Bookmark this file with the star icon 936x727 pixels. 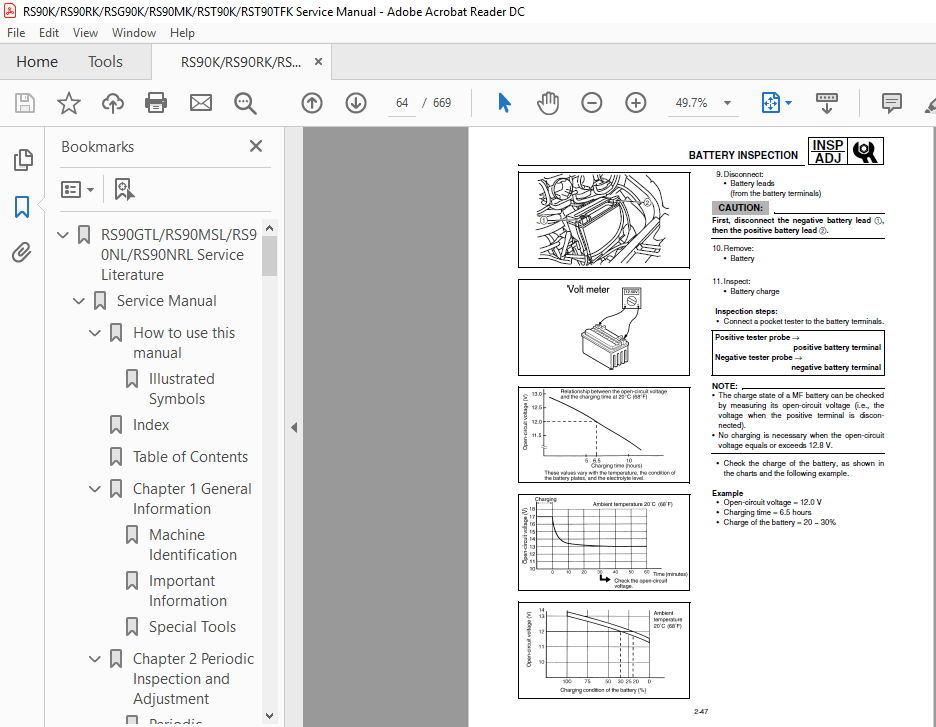[x=69, y=103]
